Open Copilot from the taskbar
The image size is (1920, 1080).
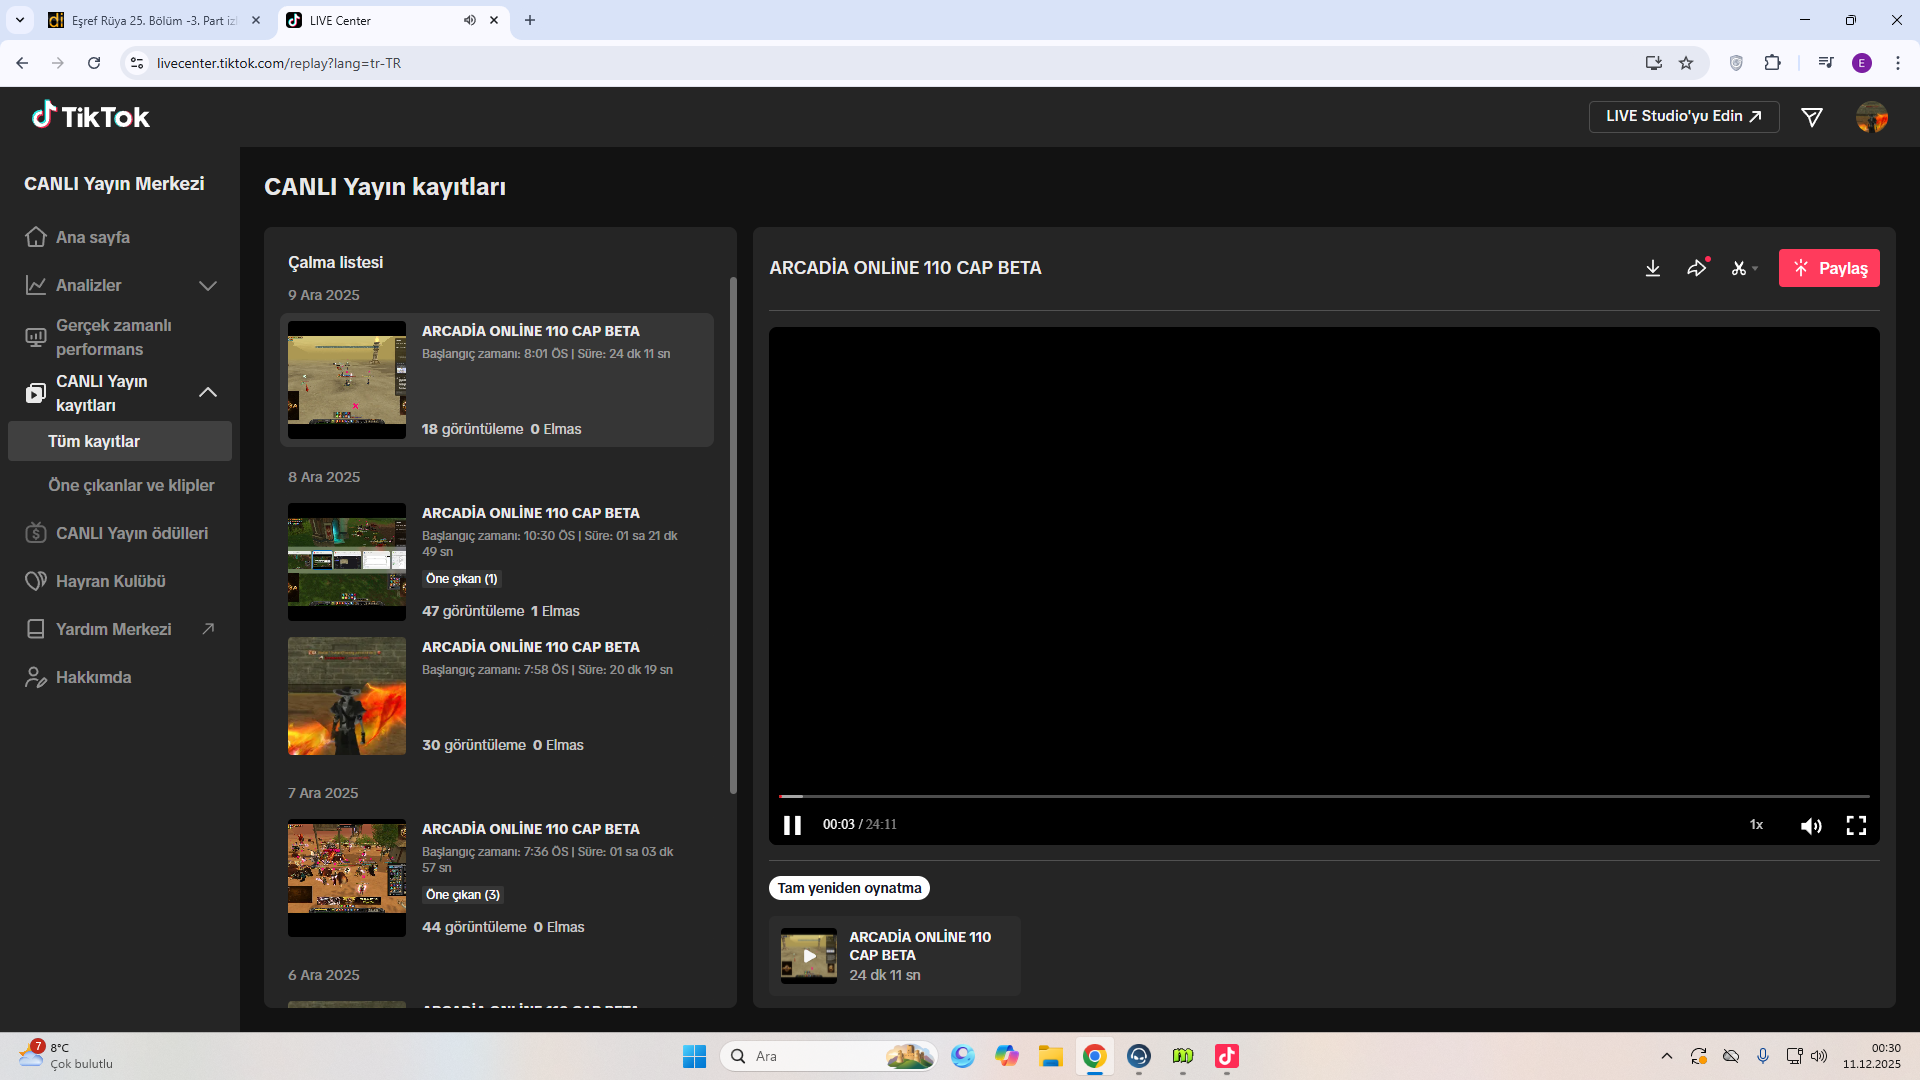pyautogui.click(x=1006, y=1056)
